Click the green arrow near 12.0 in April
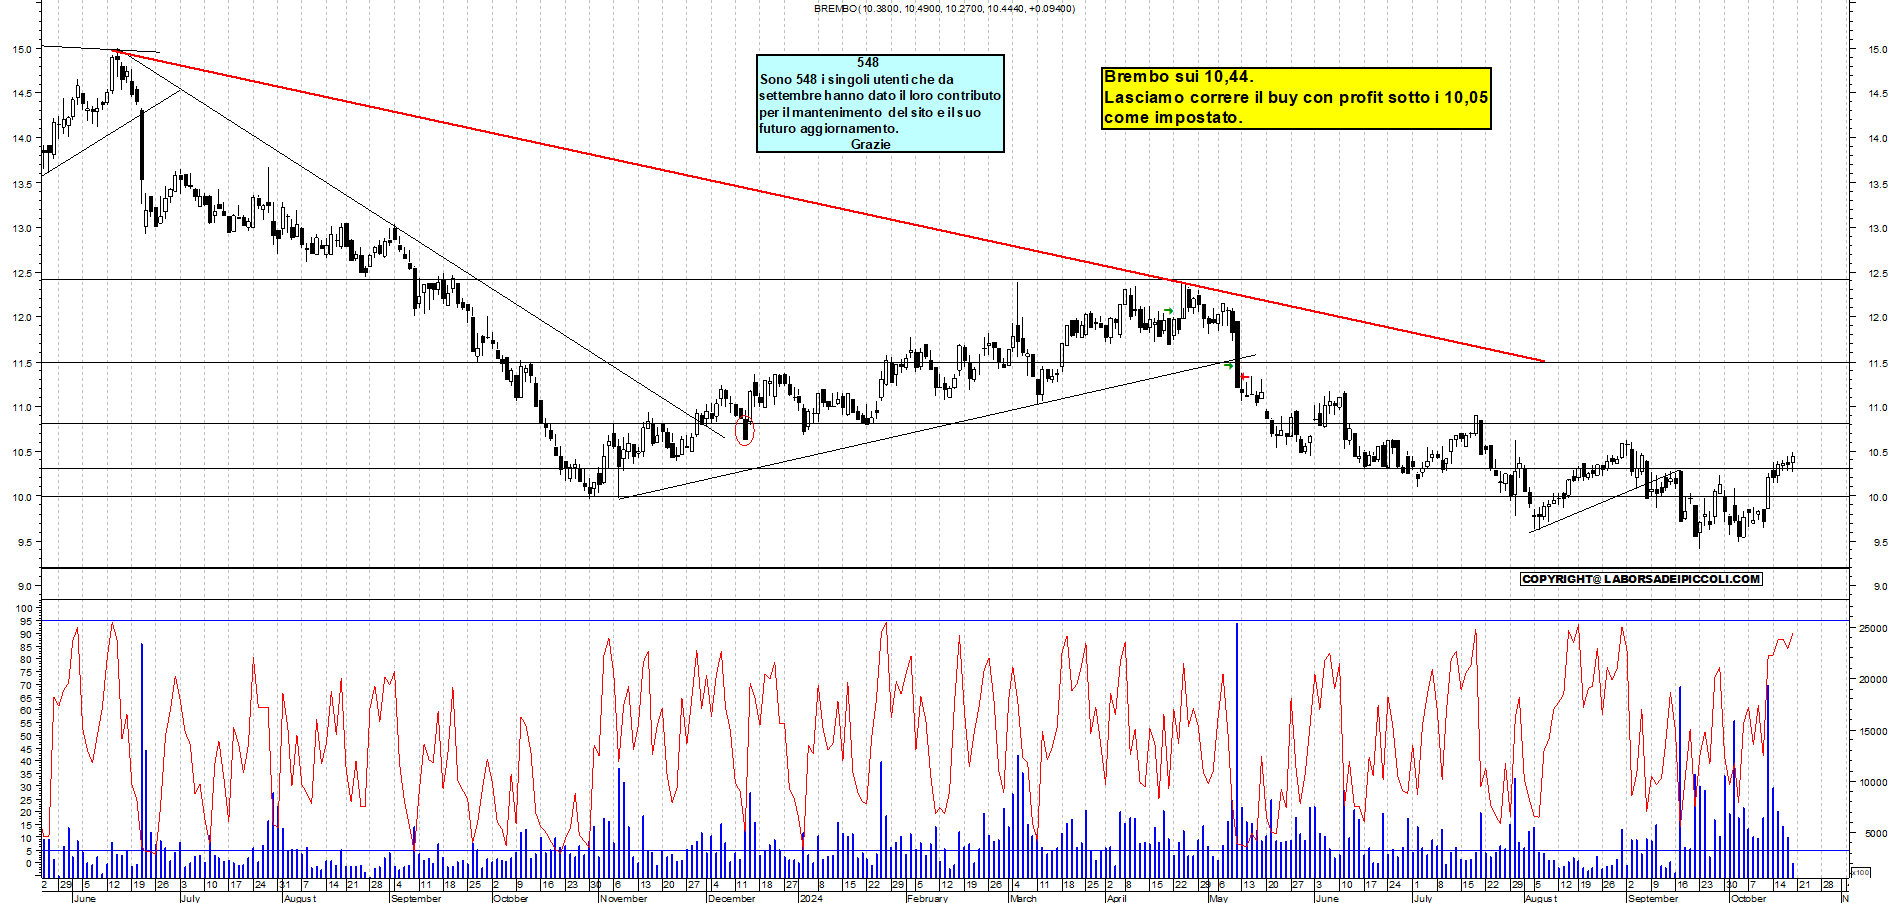The width and height of the screenshot is (1890, 903). pos(1169,311)
